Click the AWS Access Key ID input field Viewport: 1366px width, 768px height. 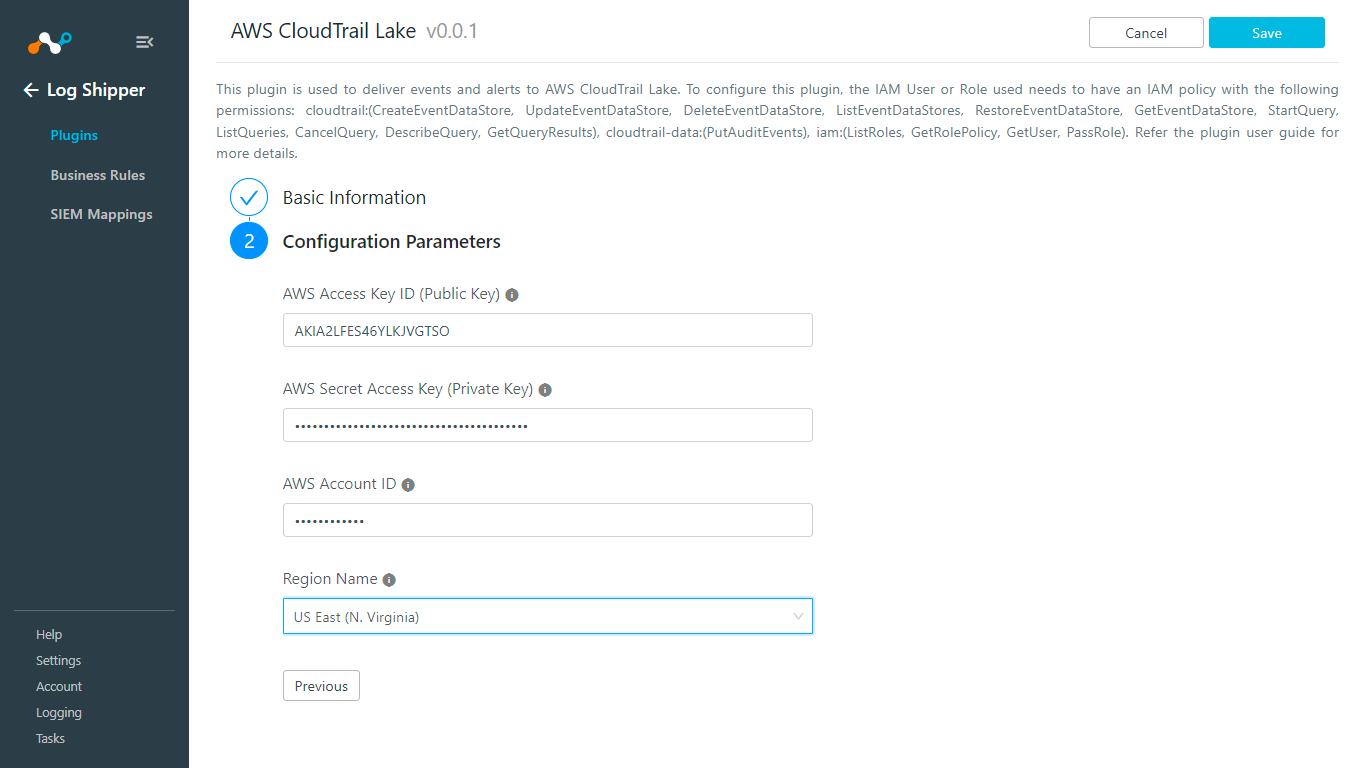[547, 330]
